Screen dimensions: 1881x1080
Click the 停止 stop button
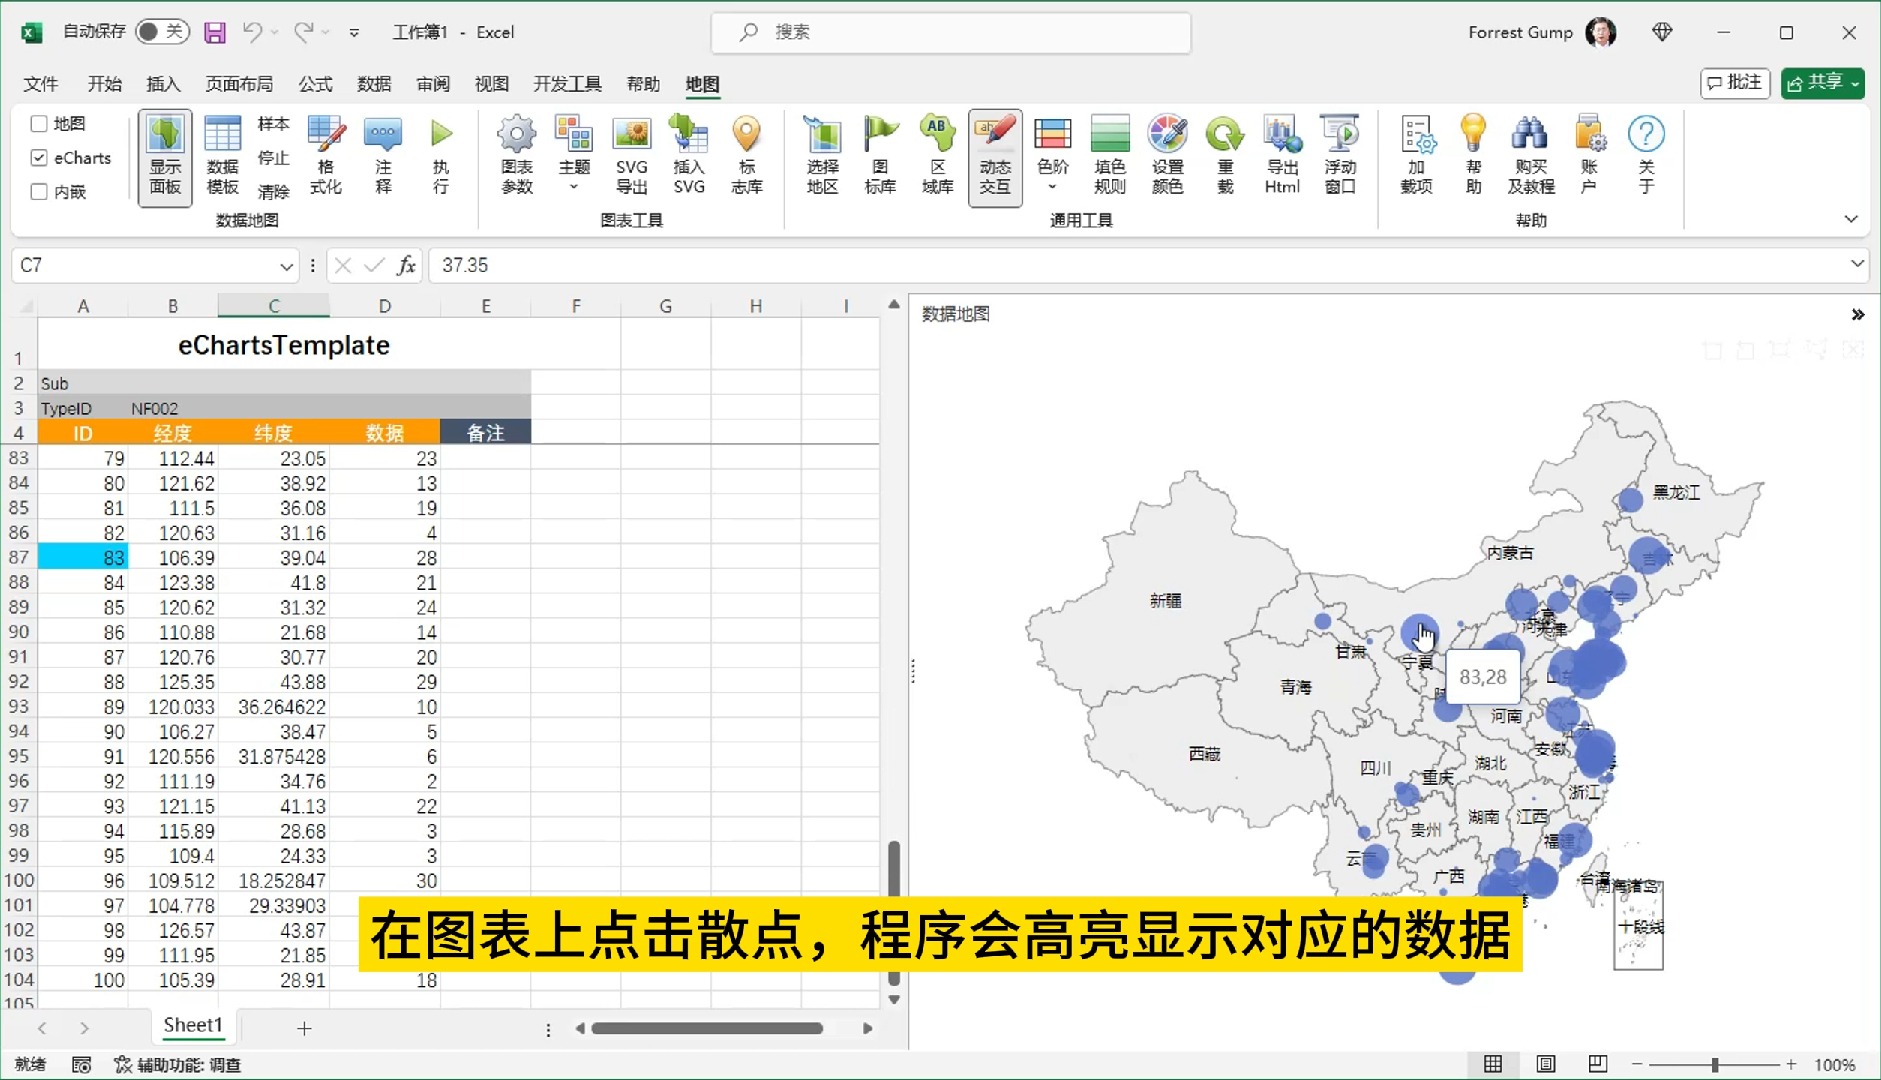point(273,158)
